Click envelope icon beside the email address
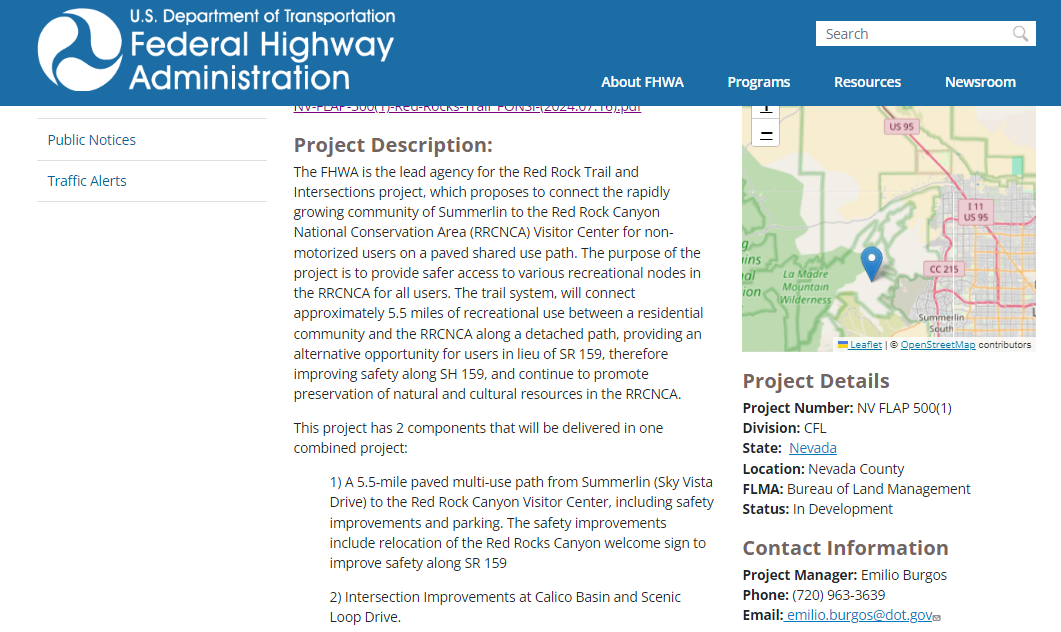1061x632 pixels. point(937,617)
